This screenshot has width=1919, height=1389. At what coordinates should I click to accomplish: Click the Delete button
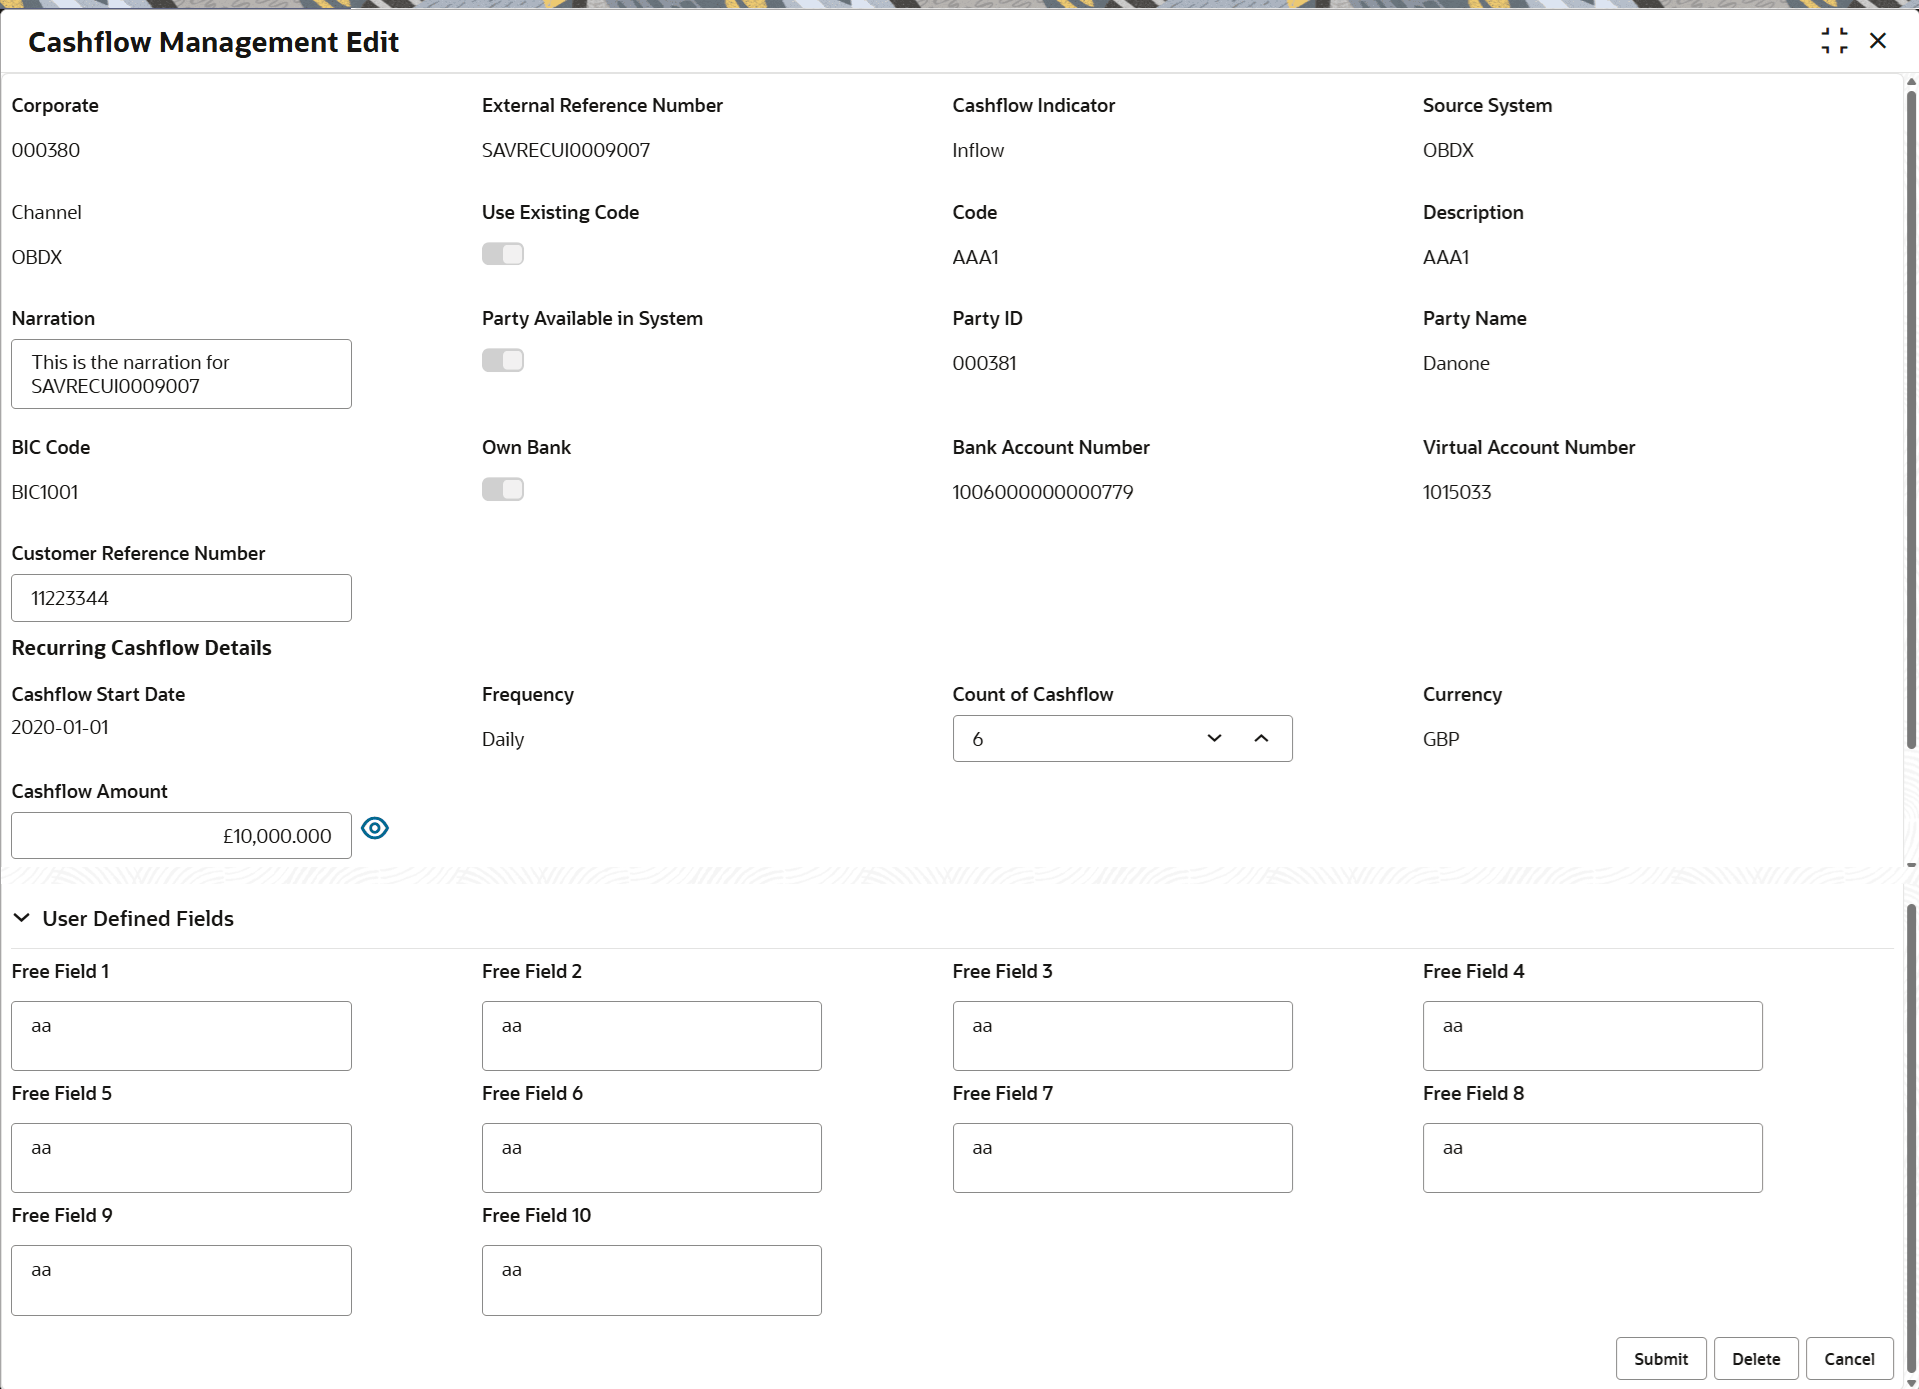click(x=1756, y=1359)
